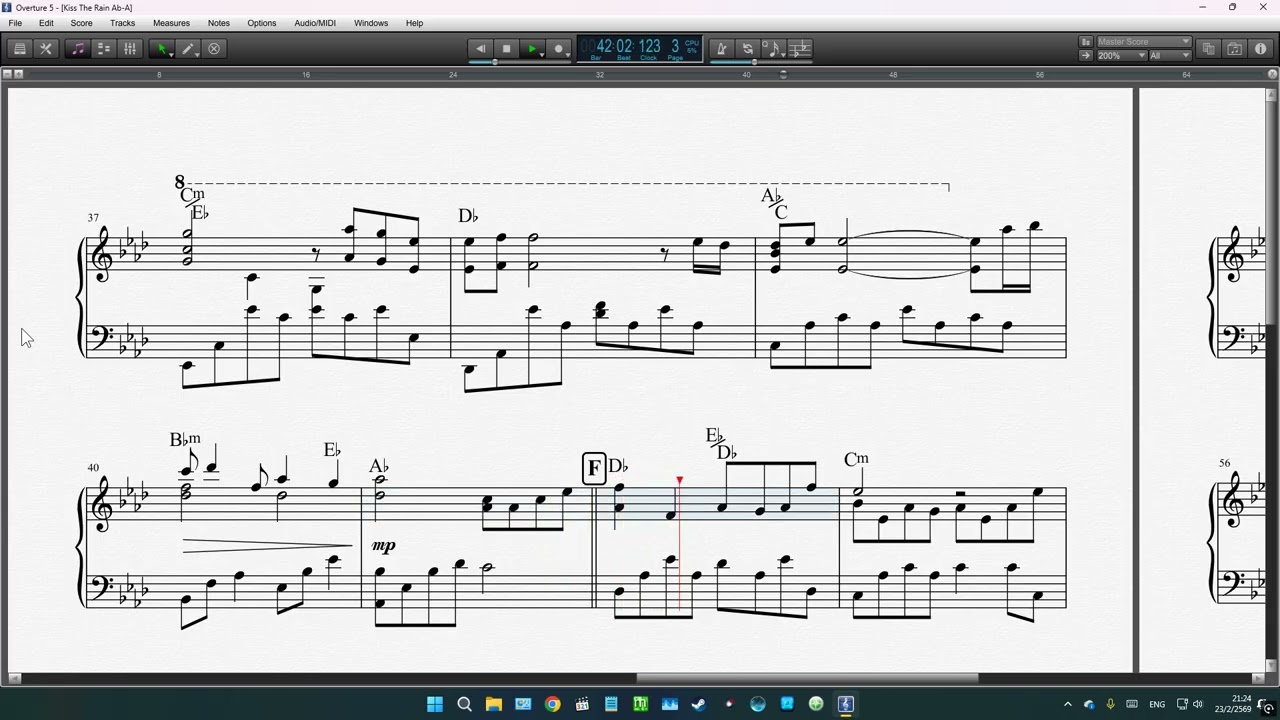The height and width of the screenshot is (720, 1280).
Task: Show the track list panel icon
Action: coord(104,48)
